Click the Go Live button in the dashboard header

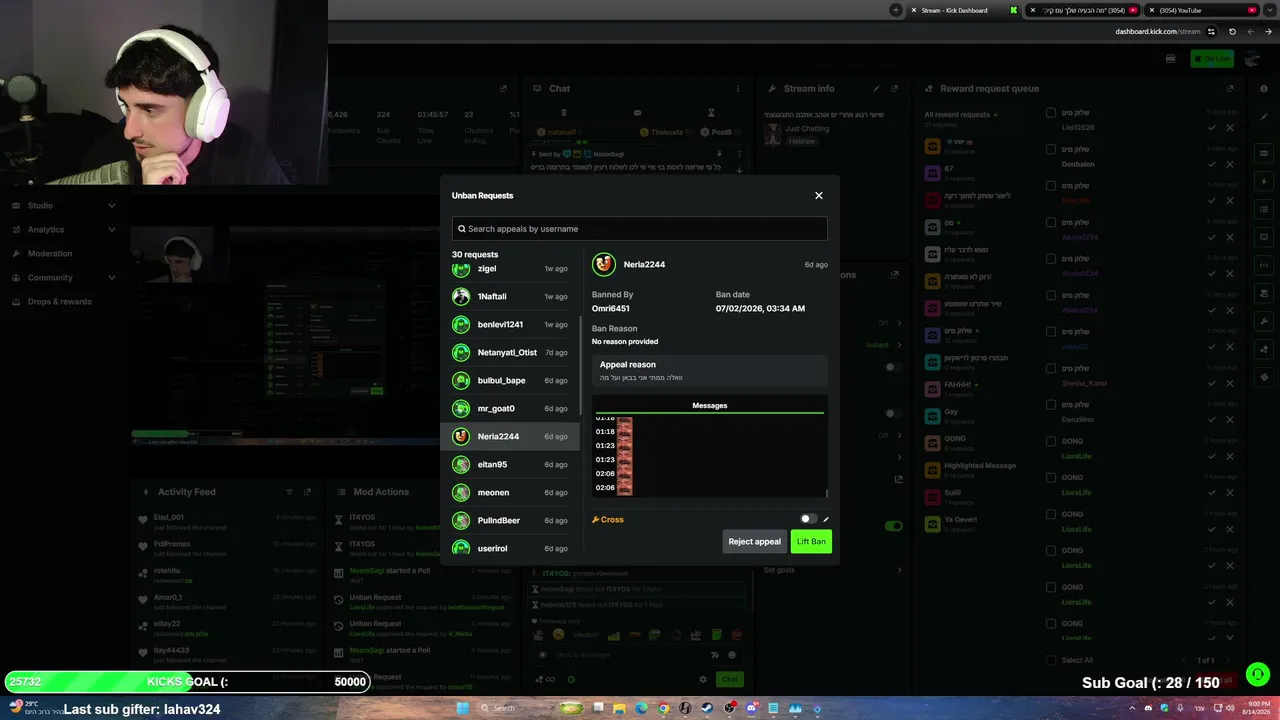pyautogui.click(x=1212, y=59)
